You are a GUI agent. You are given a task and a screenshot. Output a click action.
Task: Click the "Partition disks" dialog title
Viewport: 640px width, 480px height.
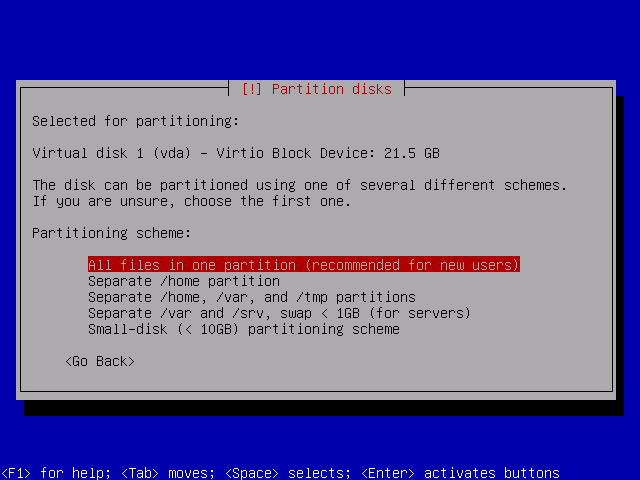(333, 89)
